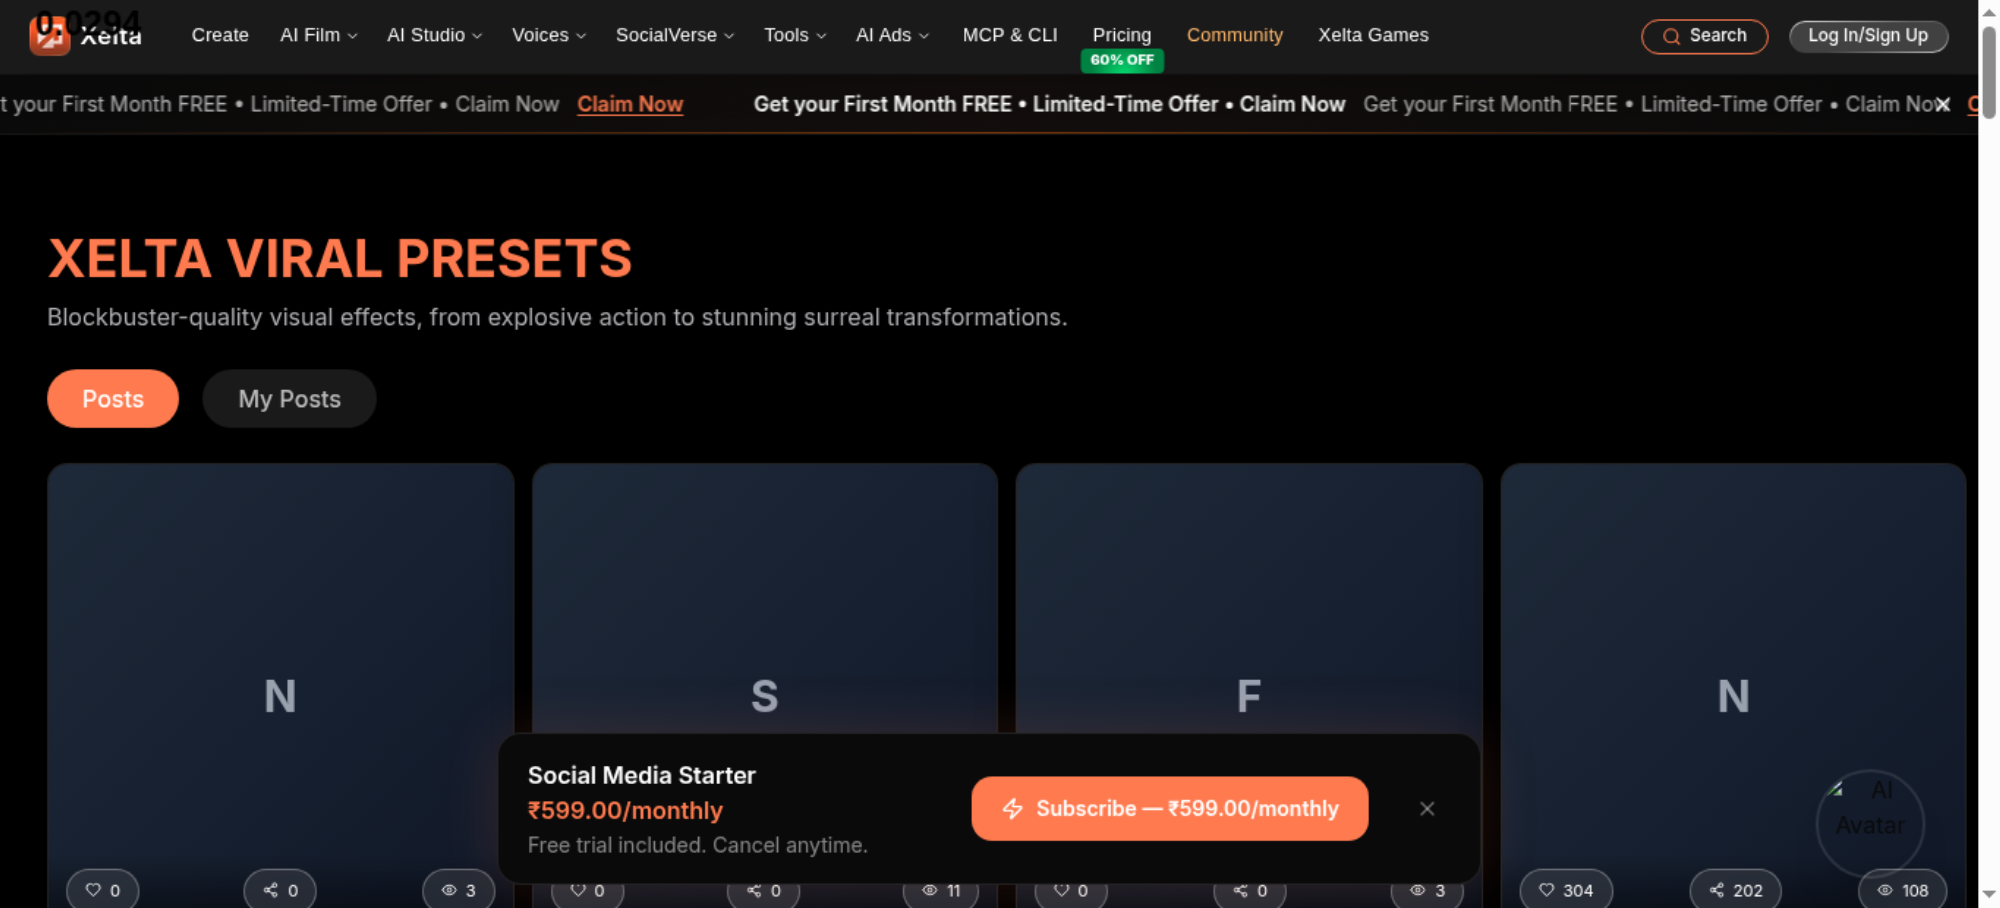Click the "Blockbuster-quality visual effects" subtitle

pos(557,317)
